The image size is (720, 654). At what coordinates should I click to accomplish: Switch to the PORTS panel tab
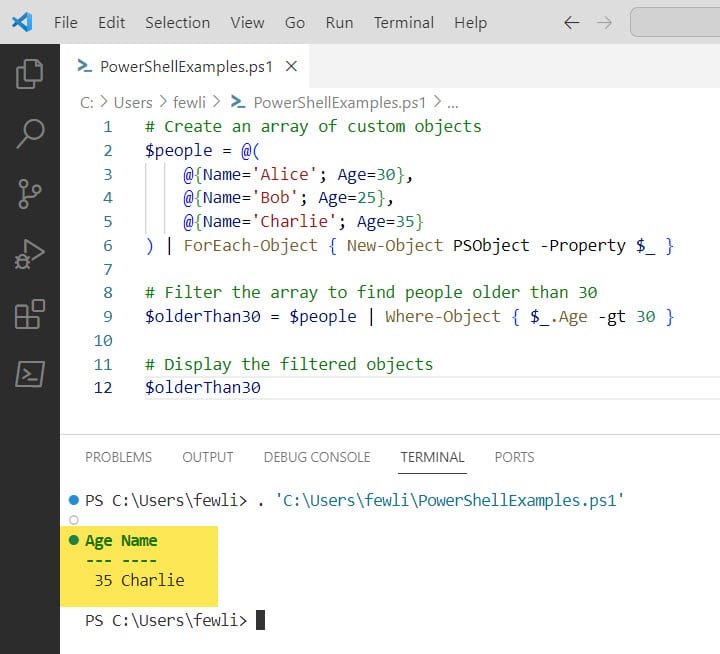[x=514, y=457]
